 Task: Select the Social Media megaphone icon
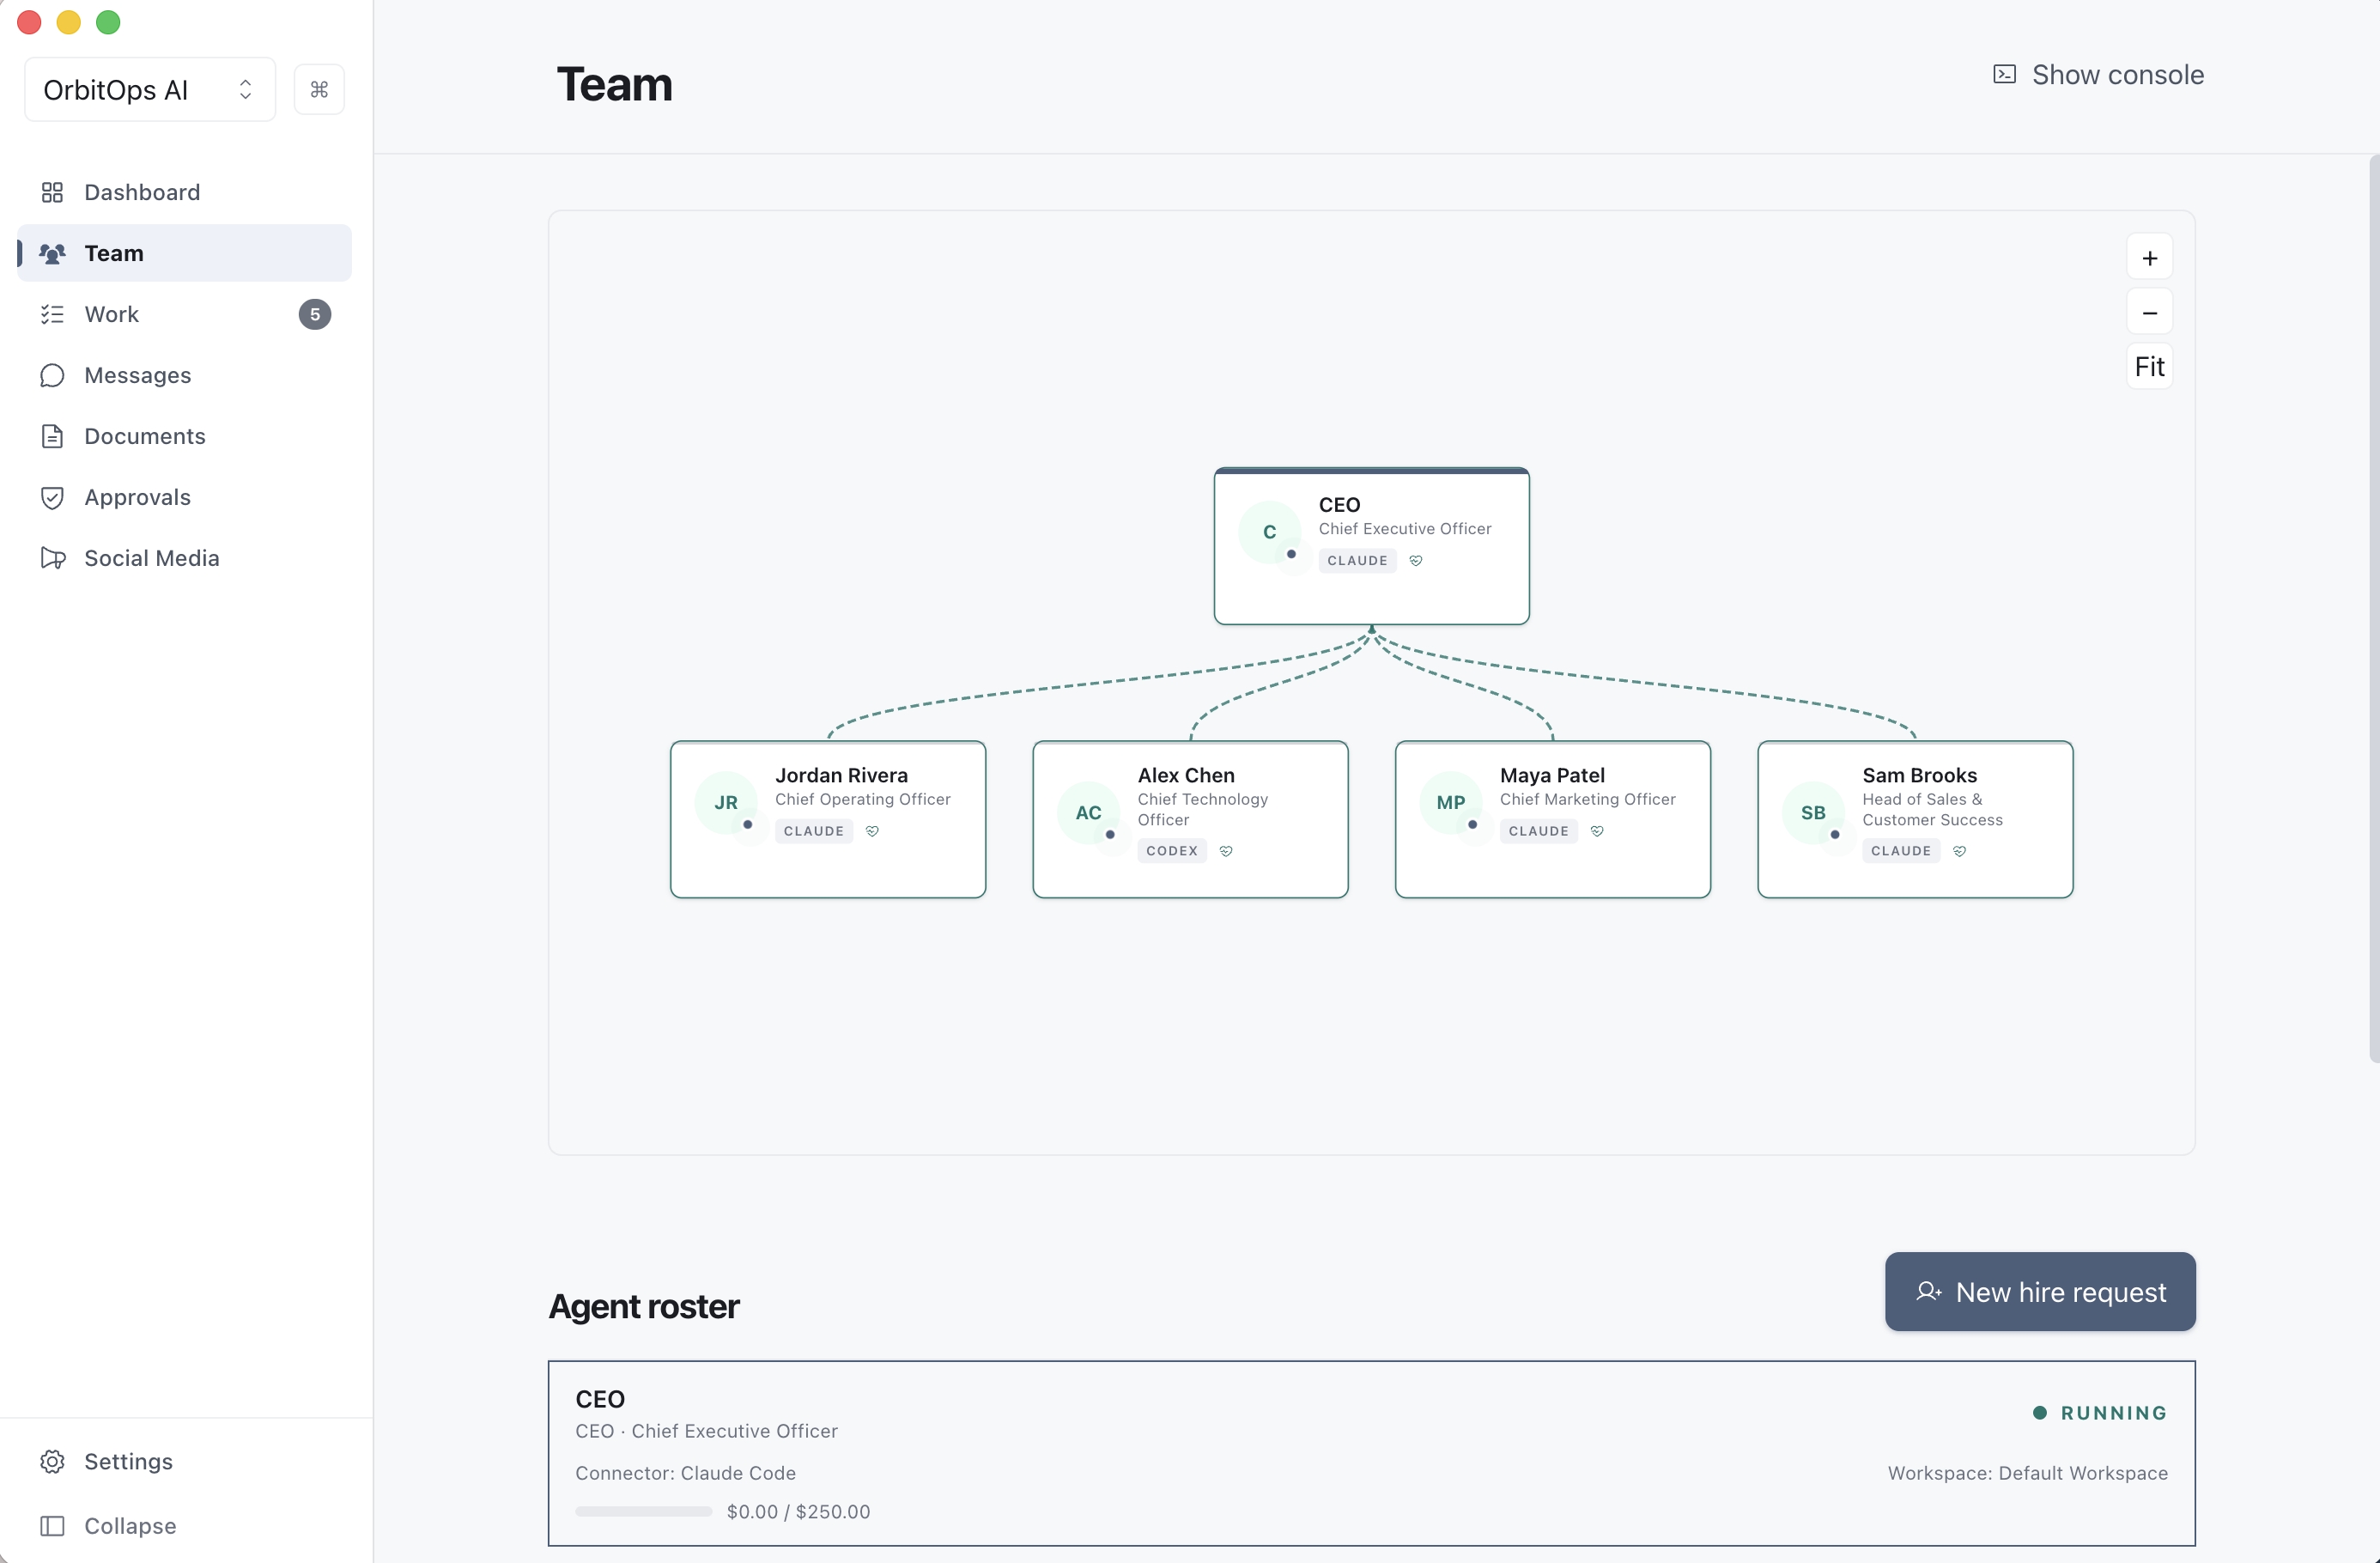(53, 558)
